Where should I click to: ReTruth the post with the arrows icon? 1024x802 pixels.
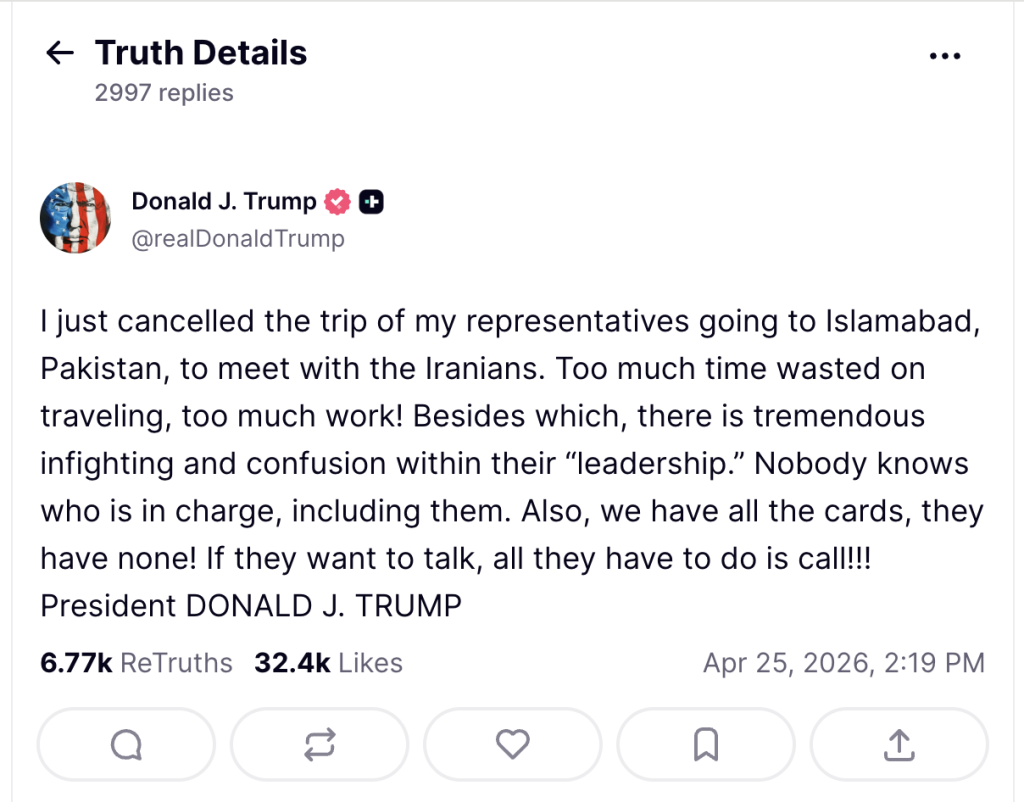click(x=319, y=744)
